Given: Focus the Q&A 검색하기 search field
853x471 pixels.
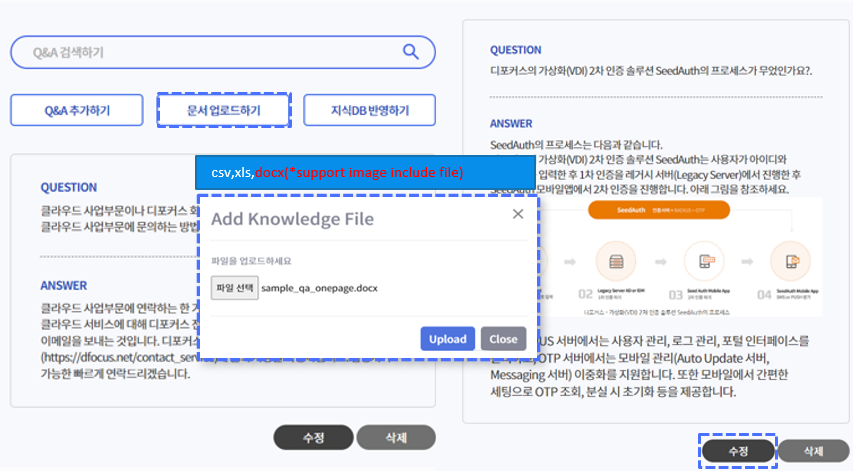Looking at the screenshot, I should click(x=222, y=52).
